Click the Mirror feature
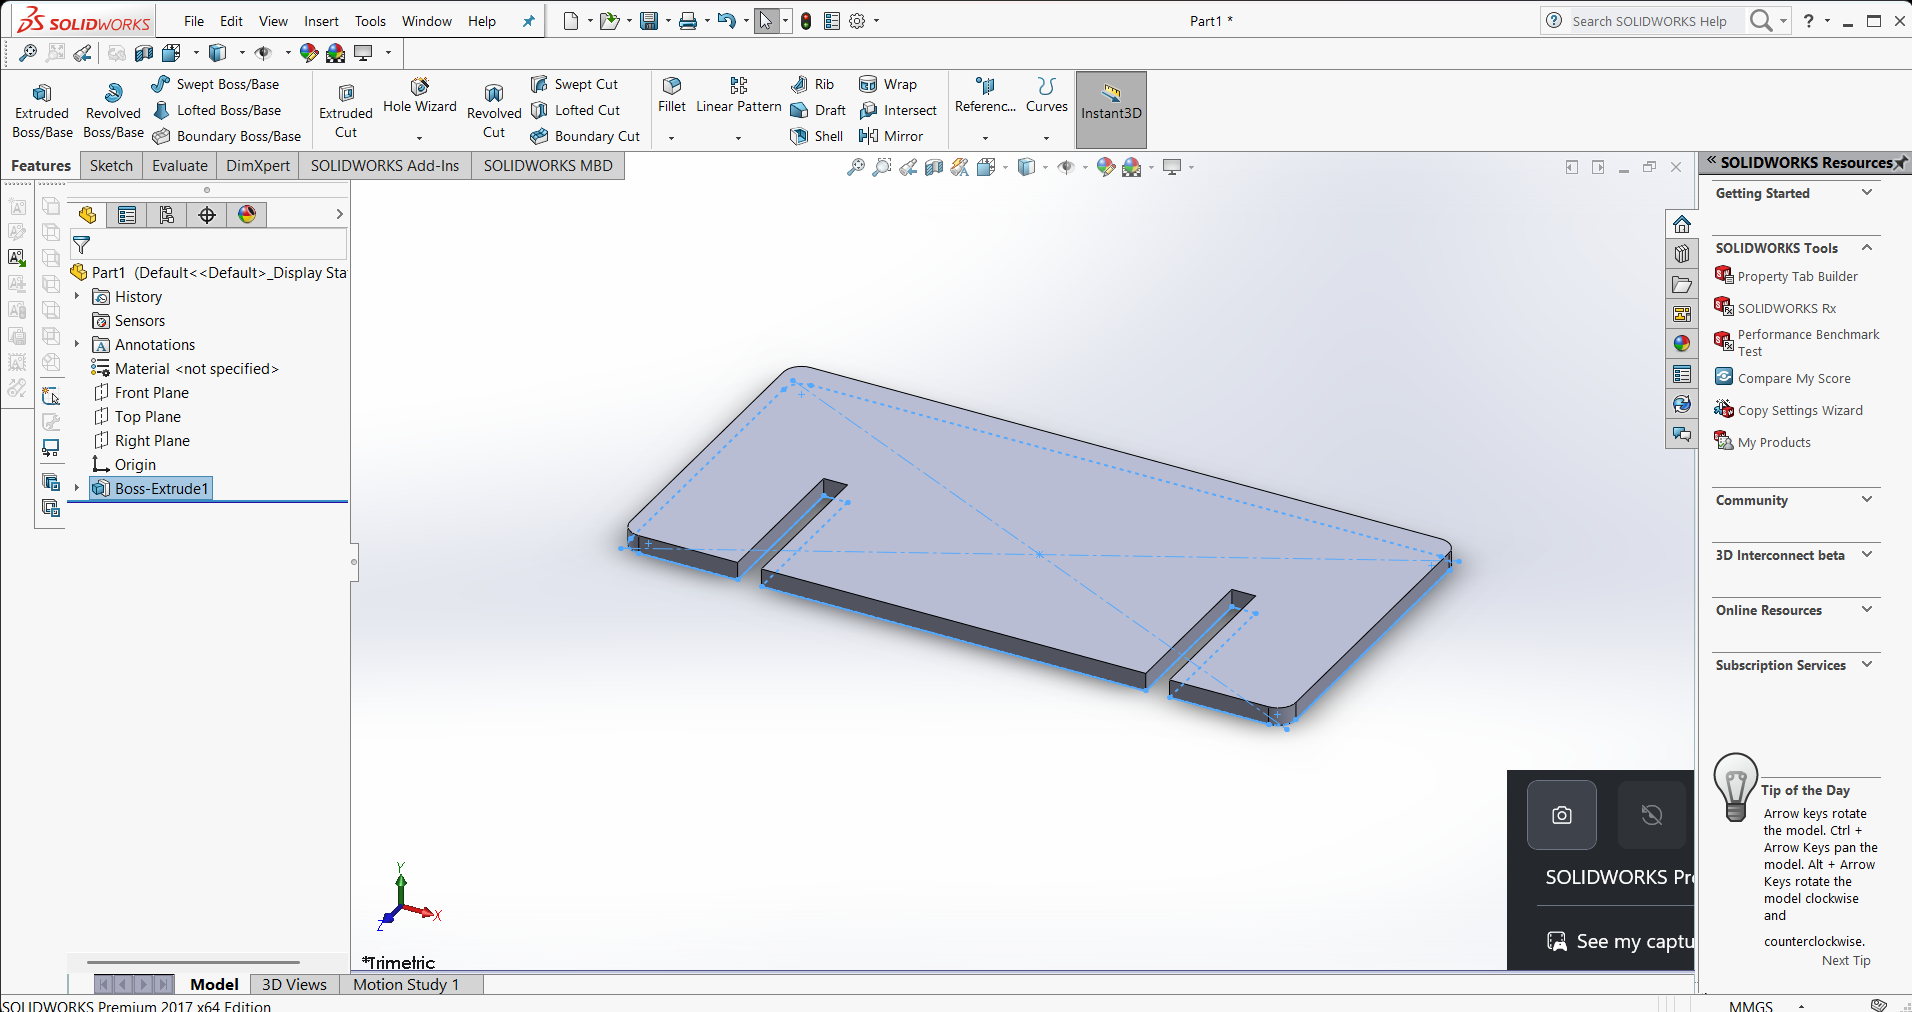This screenshot has height=1012, width=1912. pyautogui.click(x=891, y=136)
